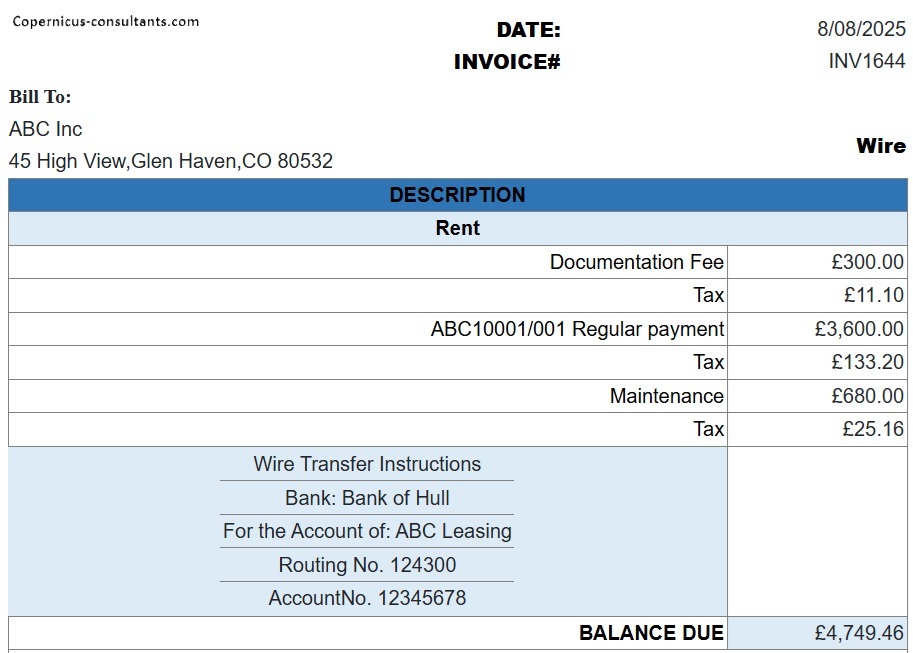Click the ABC10001/001 Regular payment cell
The height and width of the screenshot is (653, 913).
577,329
